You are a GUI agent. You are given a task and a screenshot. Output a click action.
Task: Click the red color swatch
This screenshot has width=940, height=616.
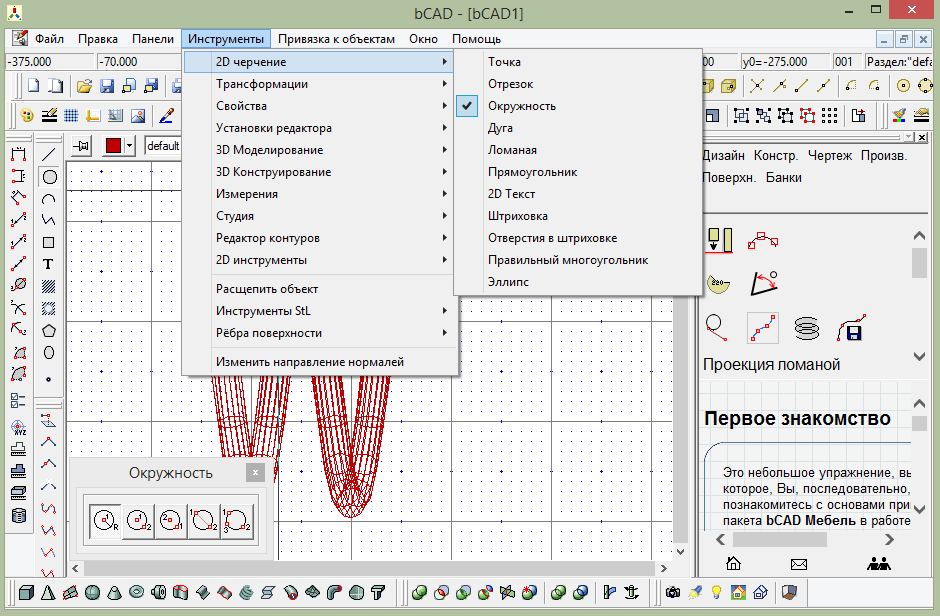(x=113, y=146)
